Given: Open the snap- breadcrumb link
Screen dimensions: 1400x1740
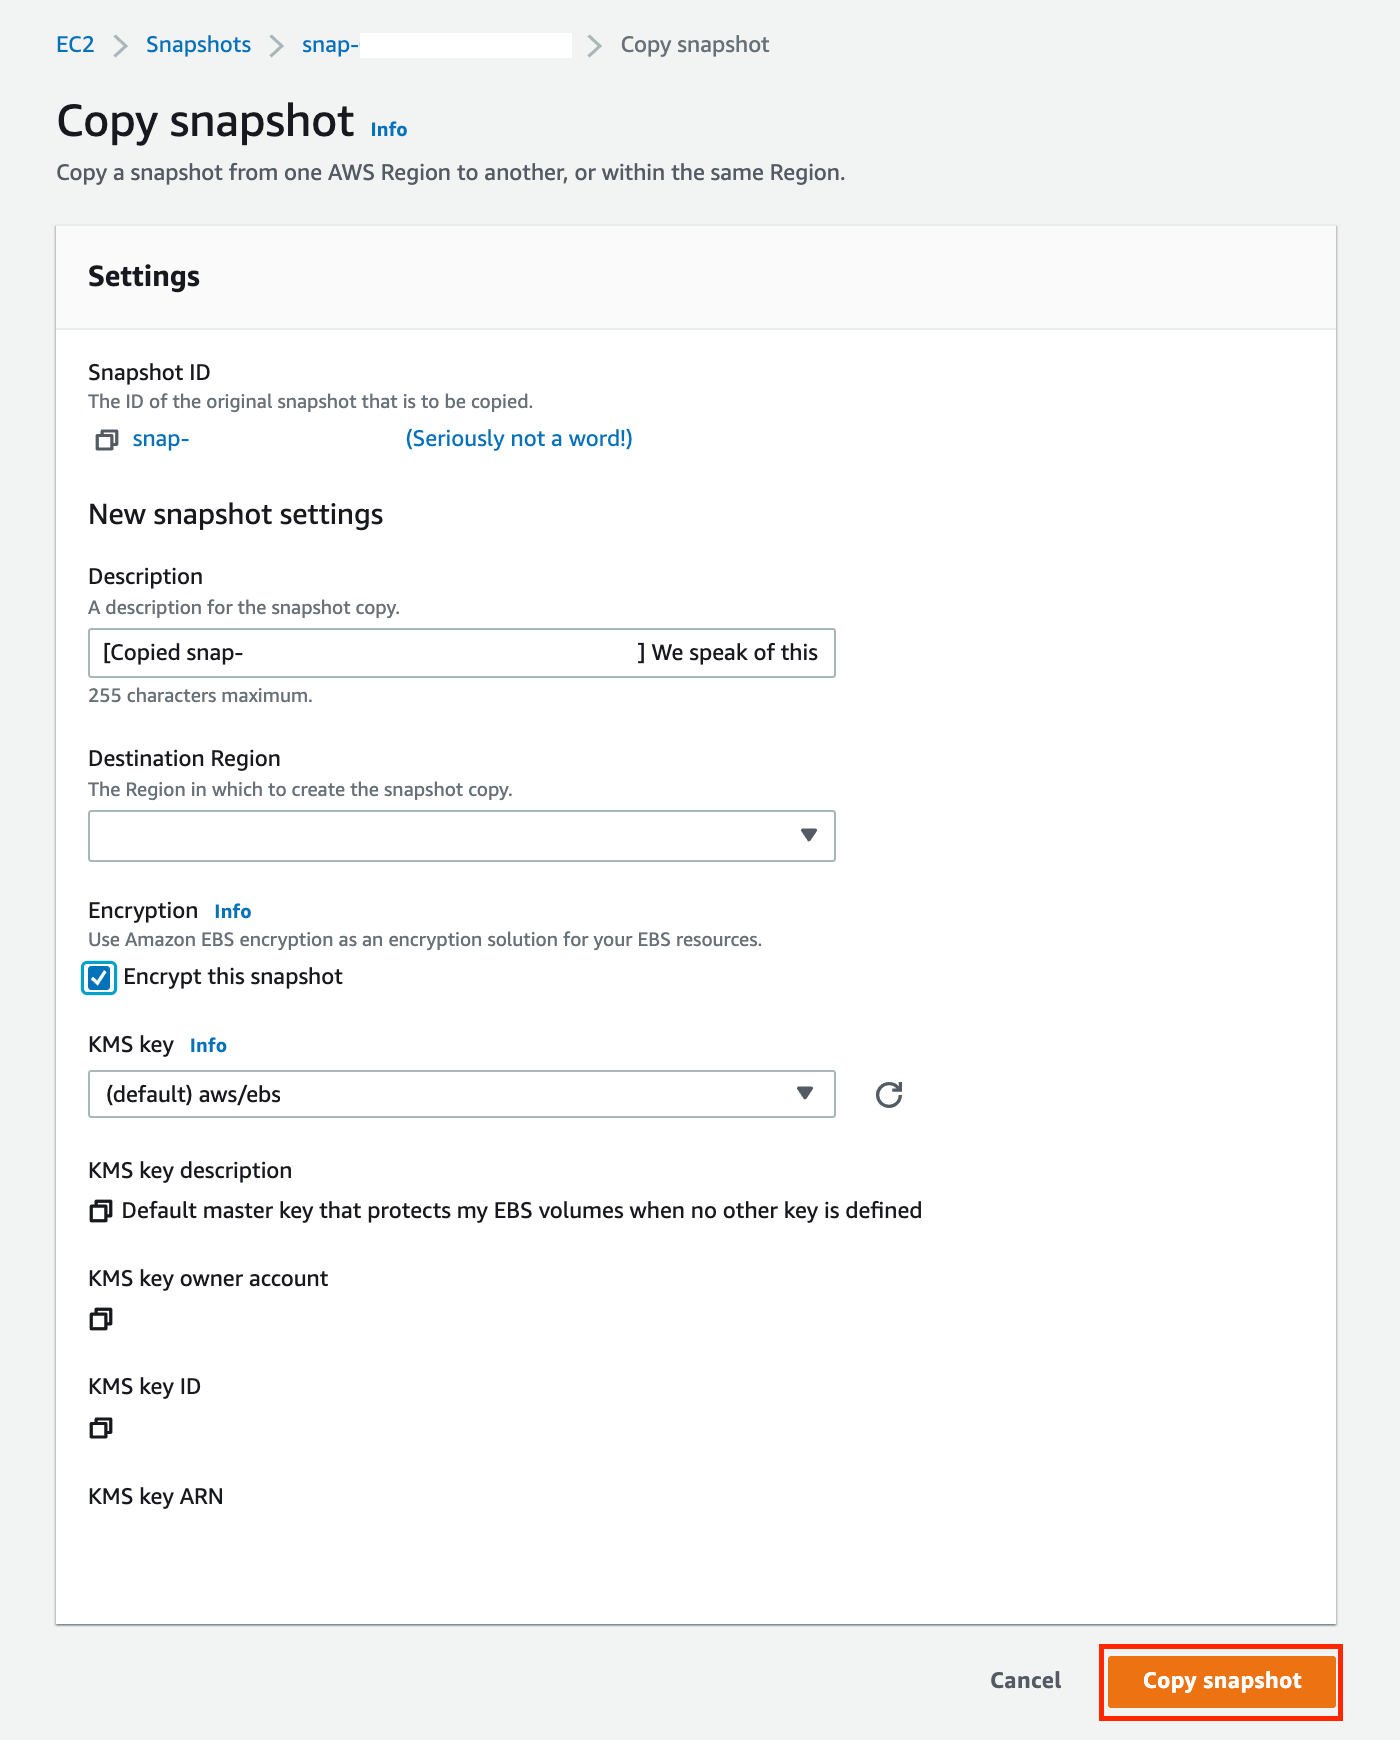Looking at the screenshot, I should 330,45.
